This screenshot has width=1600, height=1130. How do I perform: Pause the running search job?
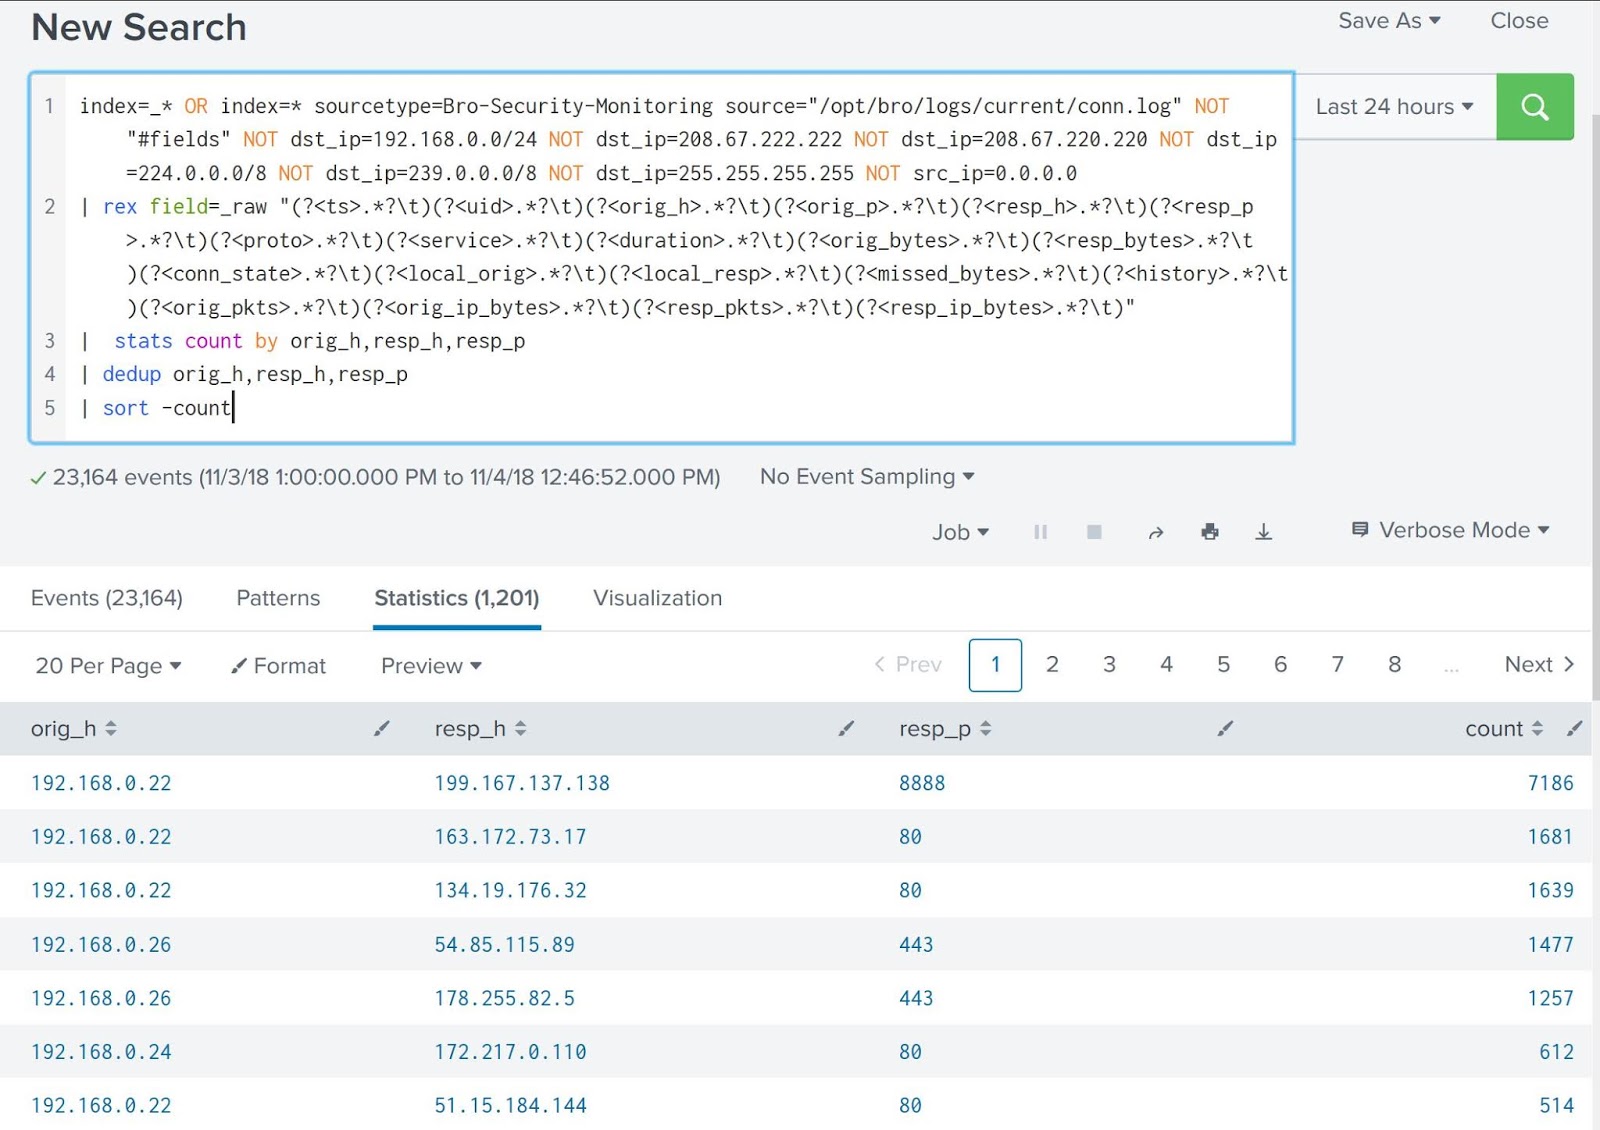coord(1040,532)
